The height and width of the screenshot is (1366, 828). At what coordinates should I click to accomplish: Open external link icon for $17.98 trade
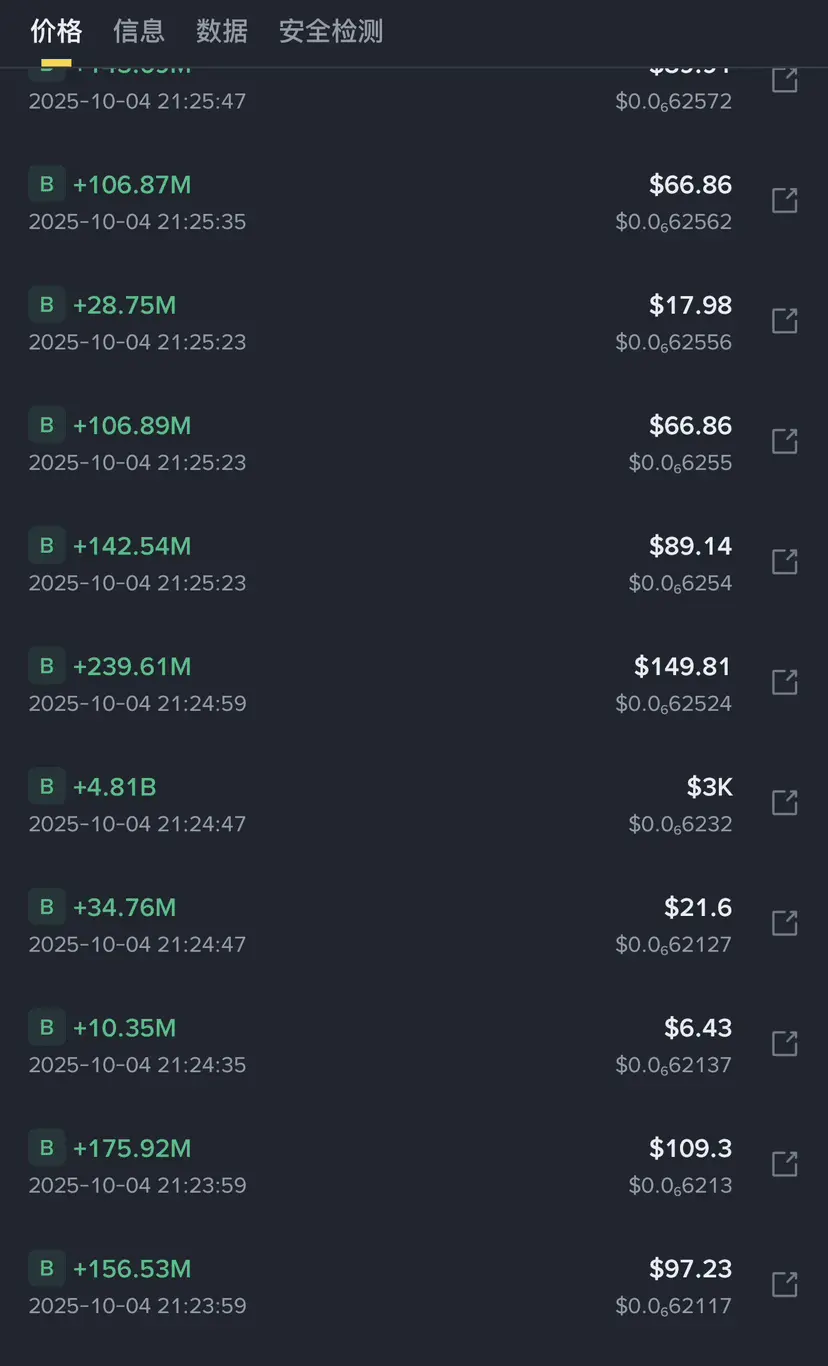pyautogui.click(x=785, y=321)
